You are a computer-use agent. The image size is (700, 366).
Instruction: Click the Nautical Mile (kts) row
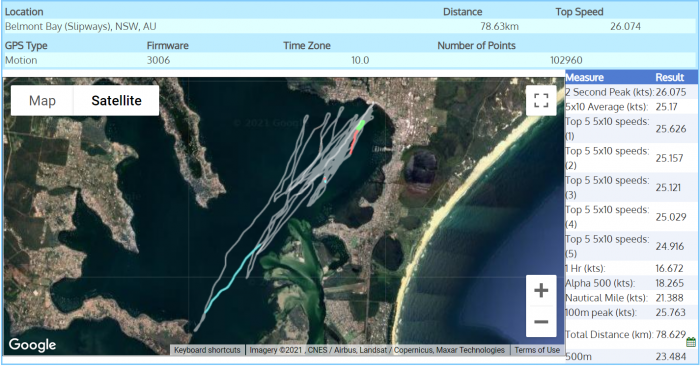(x=631, y=298)
